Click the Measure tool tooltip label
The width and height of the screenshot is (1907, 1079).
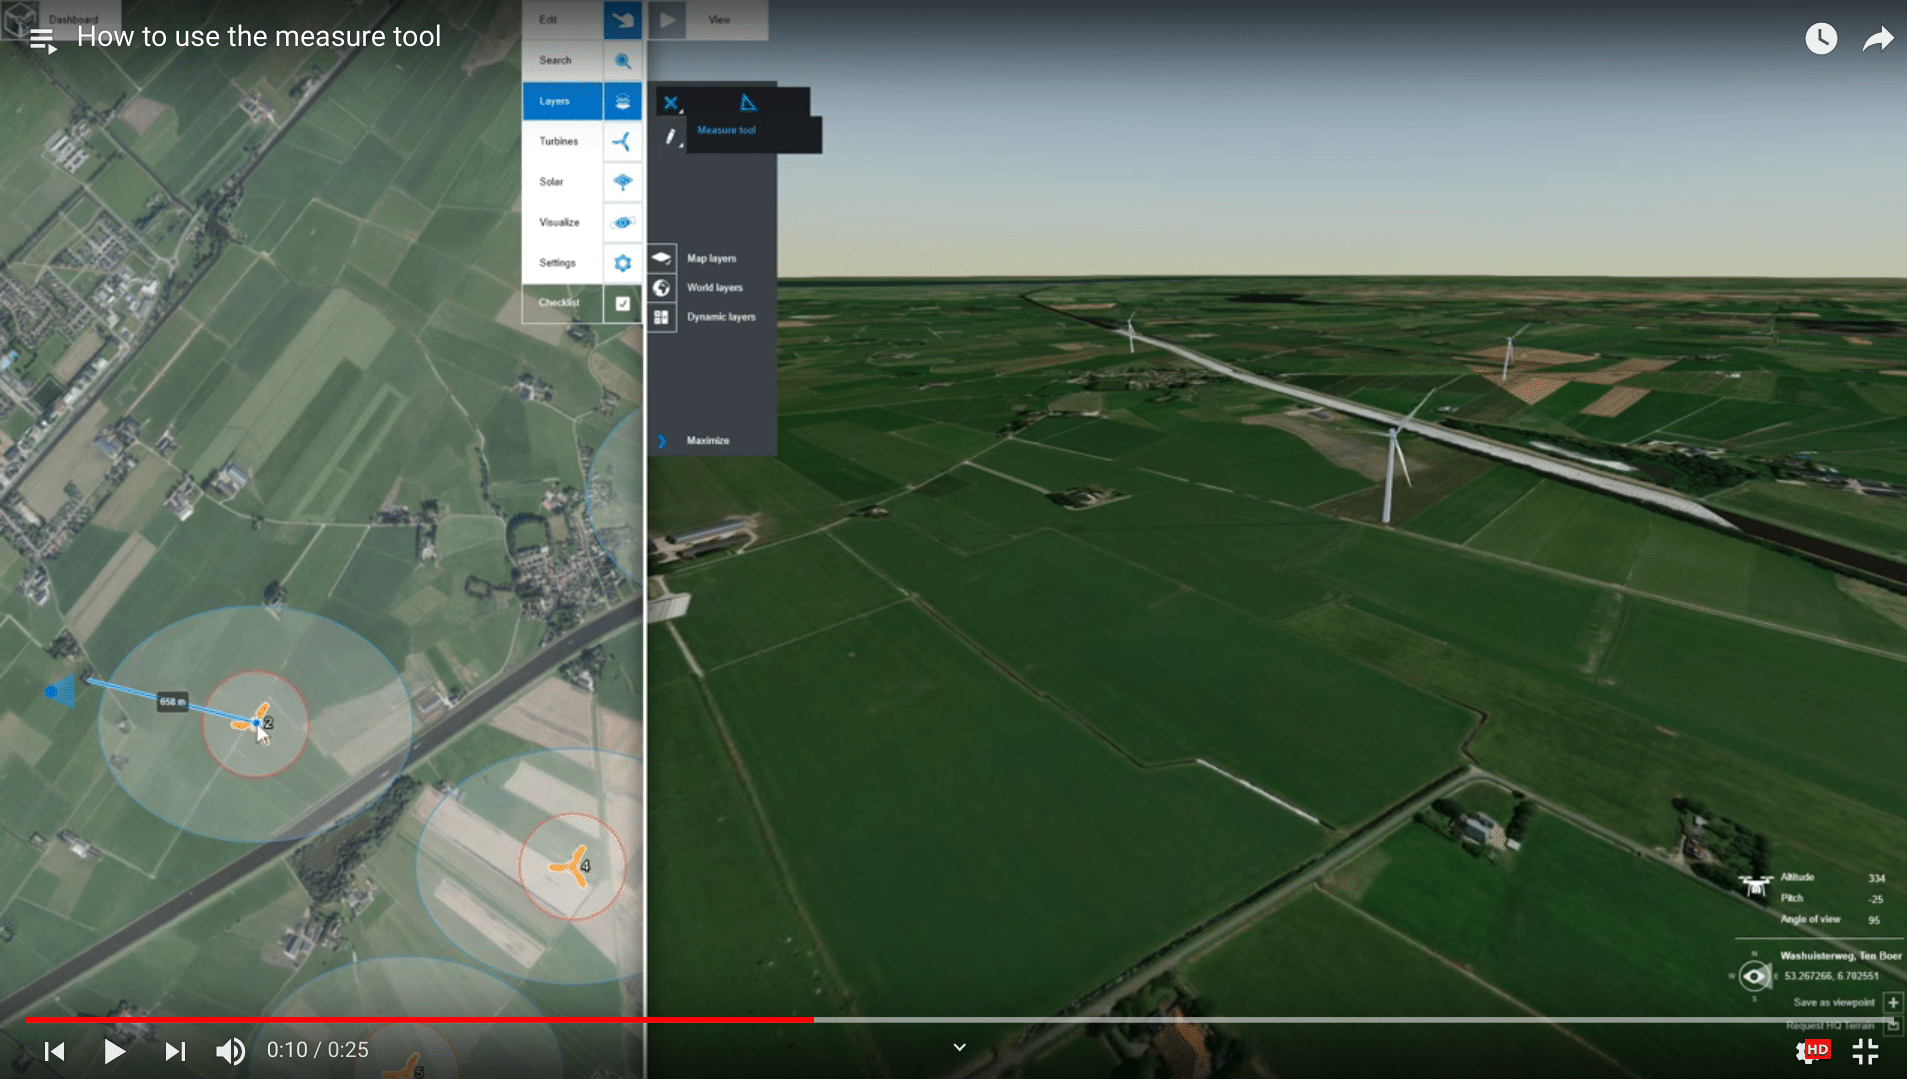[726, 130]
